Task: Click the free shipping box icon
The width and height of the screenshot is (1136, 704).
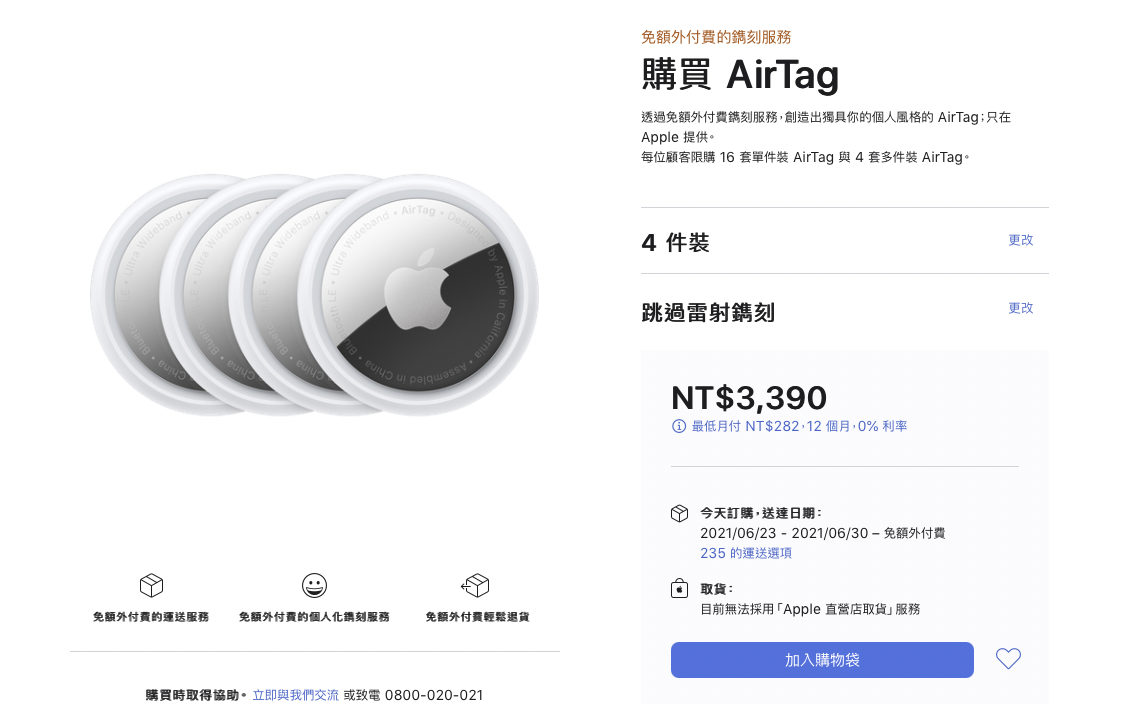Action: 151,585
